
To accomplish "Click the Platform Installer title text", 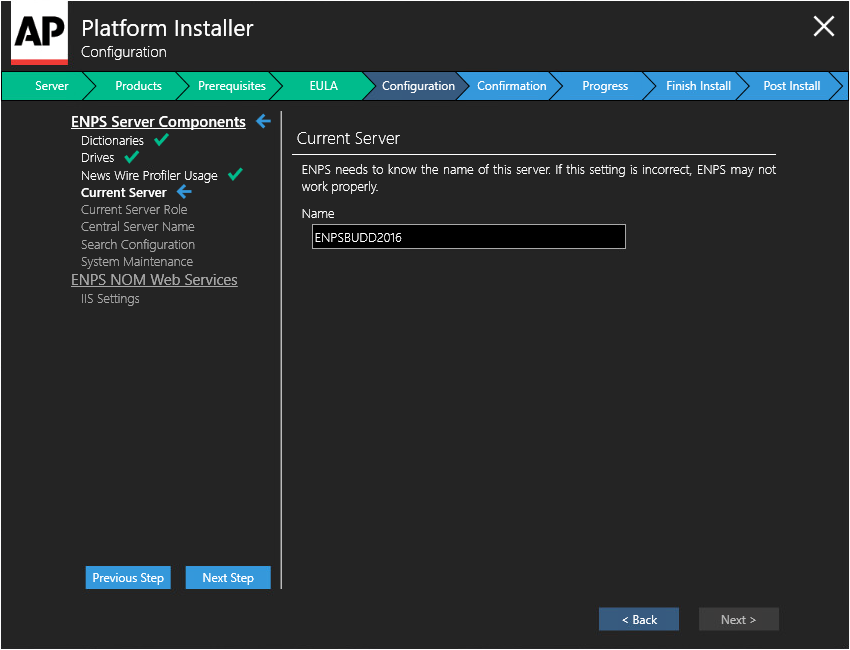I will pyautogui.click(x=167, y=28).
